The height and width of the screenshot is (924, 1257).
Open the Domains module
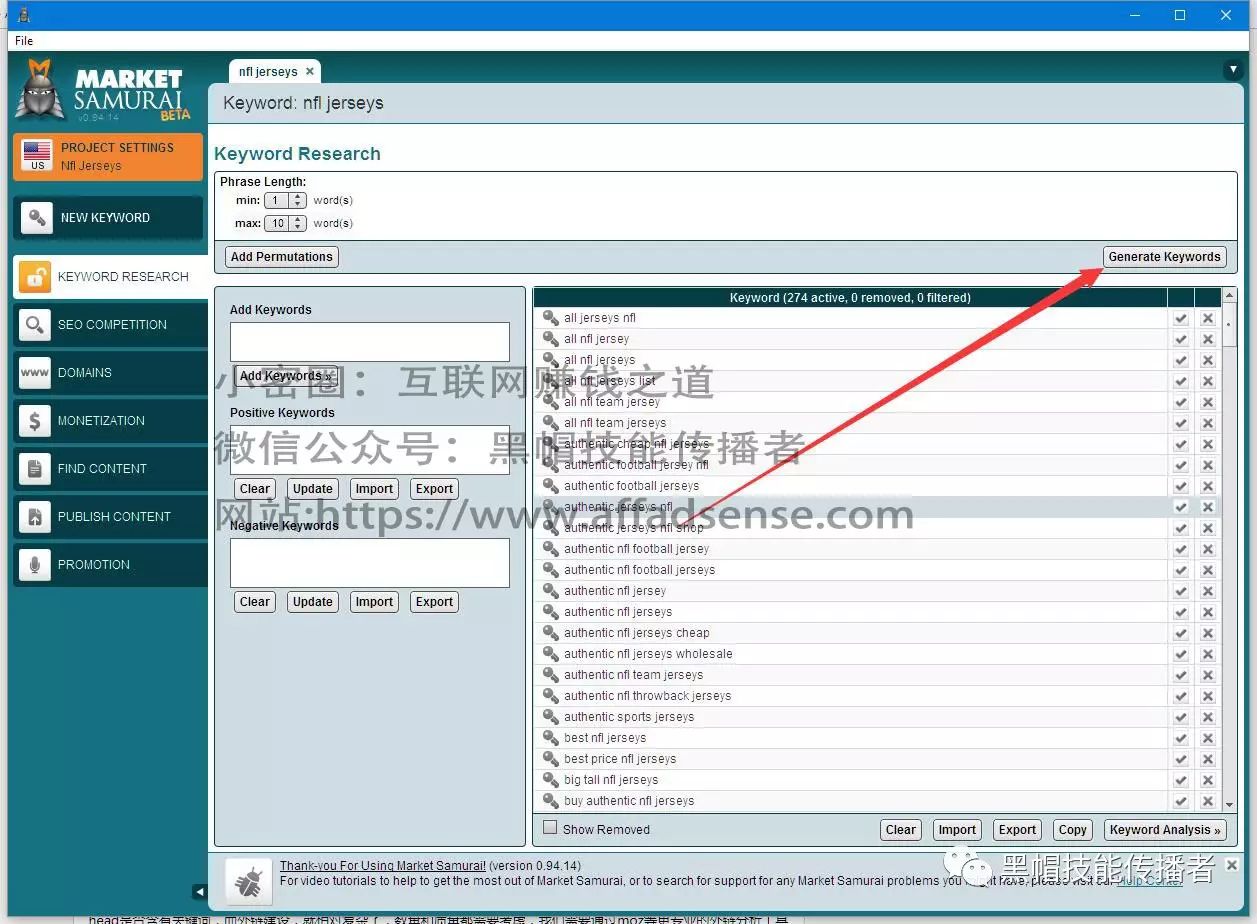tap(110, 373)
